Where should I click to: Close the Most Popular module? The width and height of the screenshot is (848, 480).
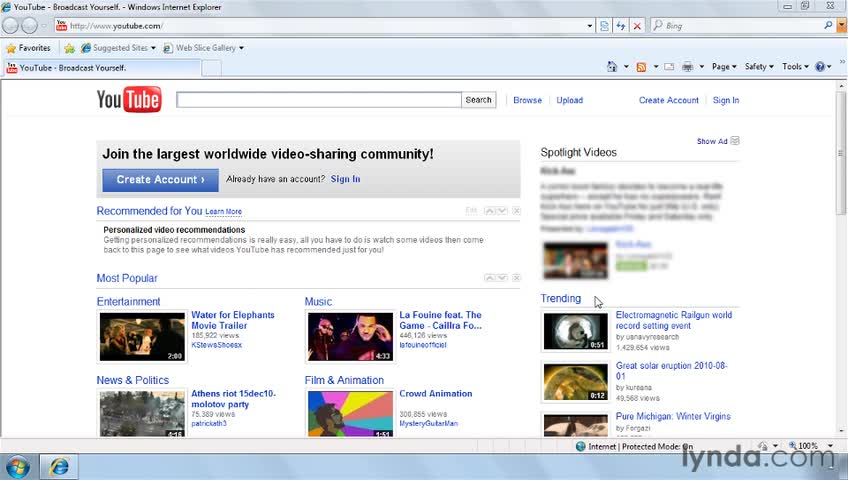pyautogui.click(x=516, y=278)
